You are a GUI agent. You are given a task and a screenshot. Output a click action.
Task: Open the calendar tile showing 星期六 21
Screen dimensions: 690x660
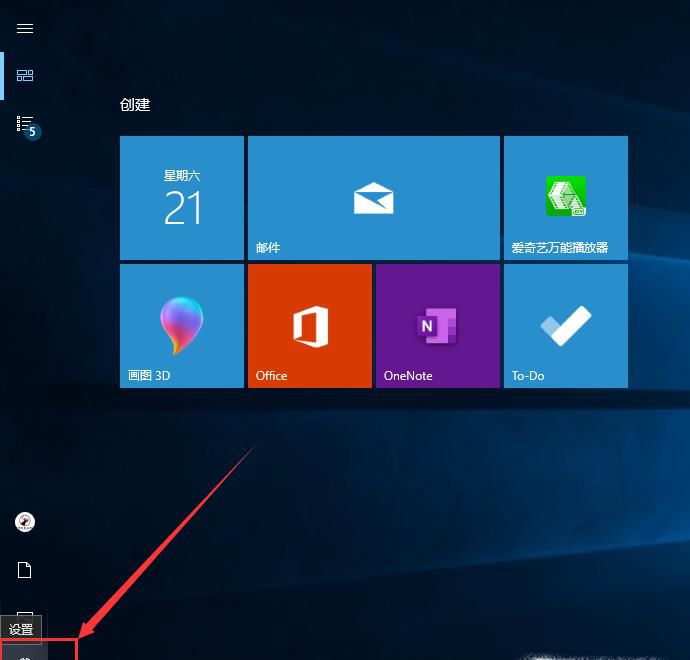pos(182,198)
